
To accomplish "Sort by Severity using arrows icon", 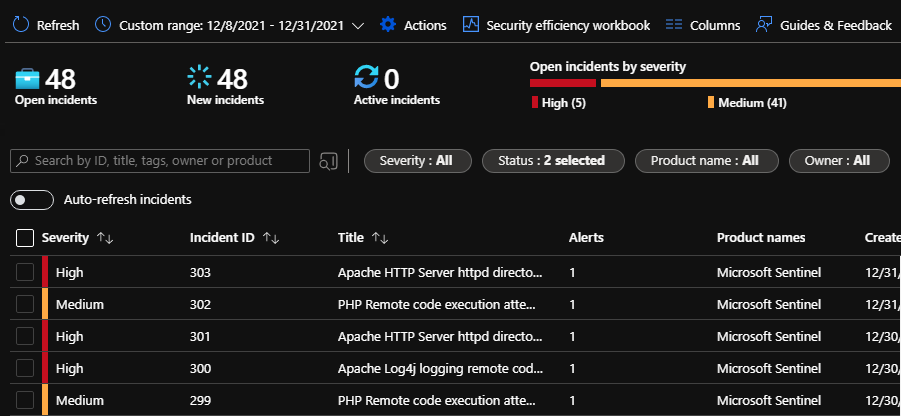I will pyautogui.click(x=105, y=238).
